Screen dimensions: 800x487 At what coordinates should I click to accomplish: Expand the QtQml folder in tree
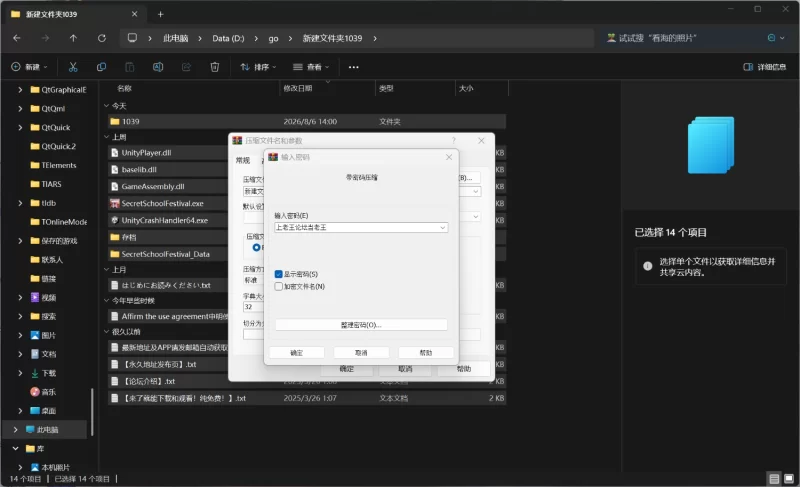click(20, 109)
